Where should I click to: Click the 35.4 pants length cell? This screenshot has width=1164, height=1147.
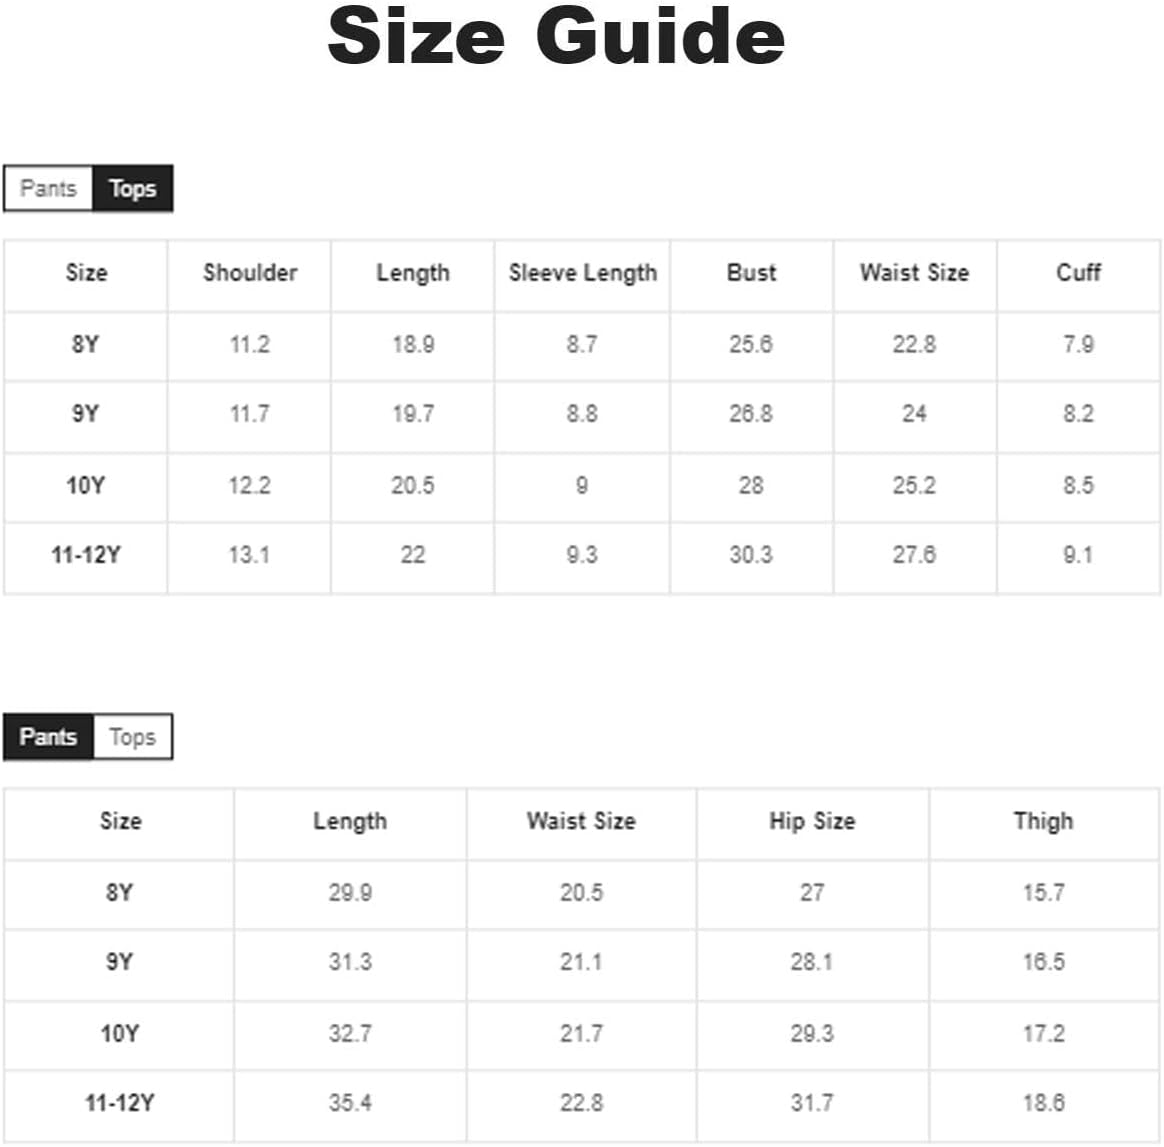[x=350, y=1103]
